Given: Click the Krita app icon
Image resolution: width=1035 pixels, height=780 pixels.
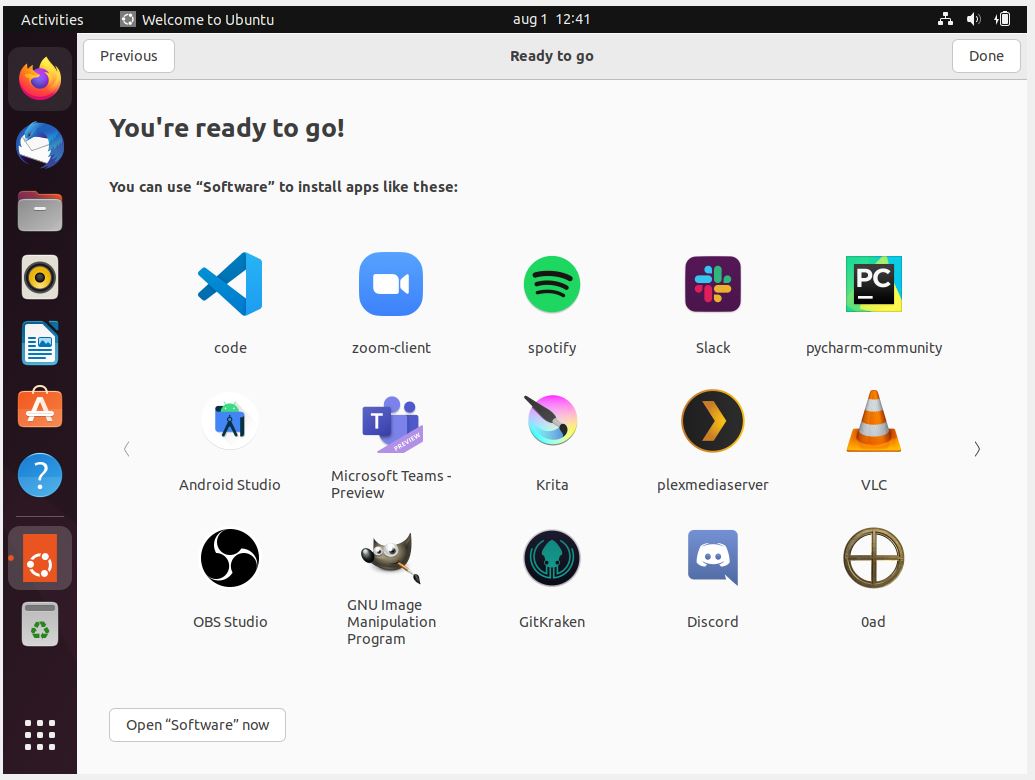Looking at the screenshot, I should pyautogui.click(x=552, y=421).
